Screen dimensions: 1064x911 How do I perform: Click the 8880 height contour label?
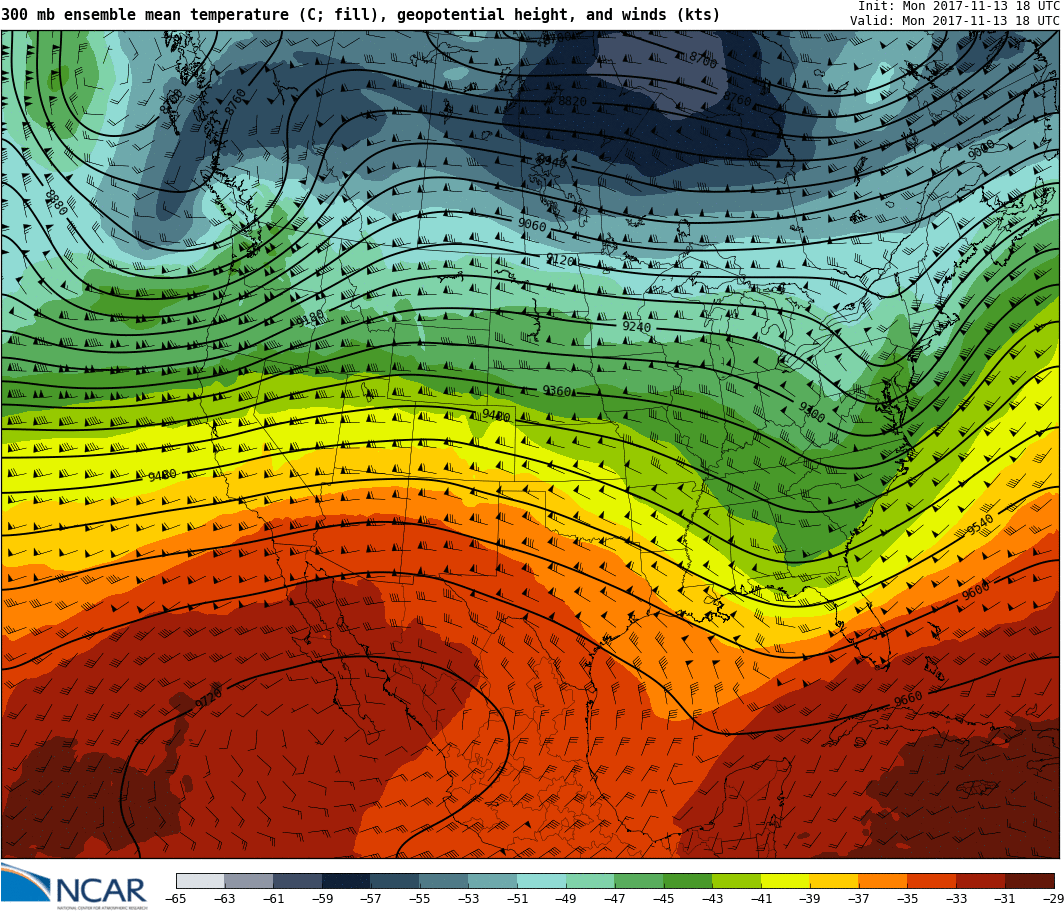click(56, 203)
